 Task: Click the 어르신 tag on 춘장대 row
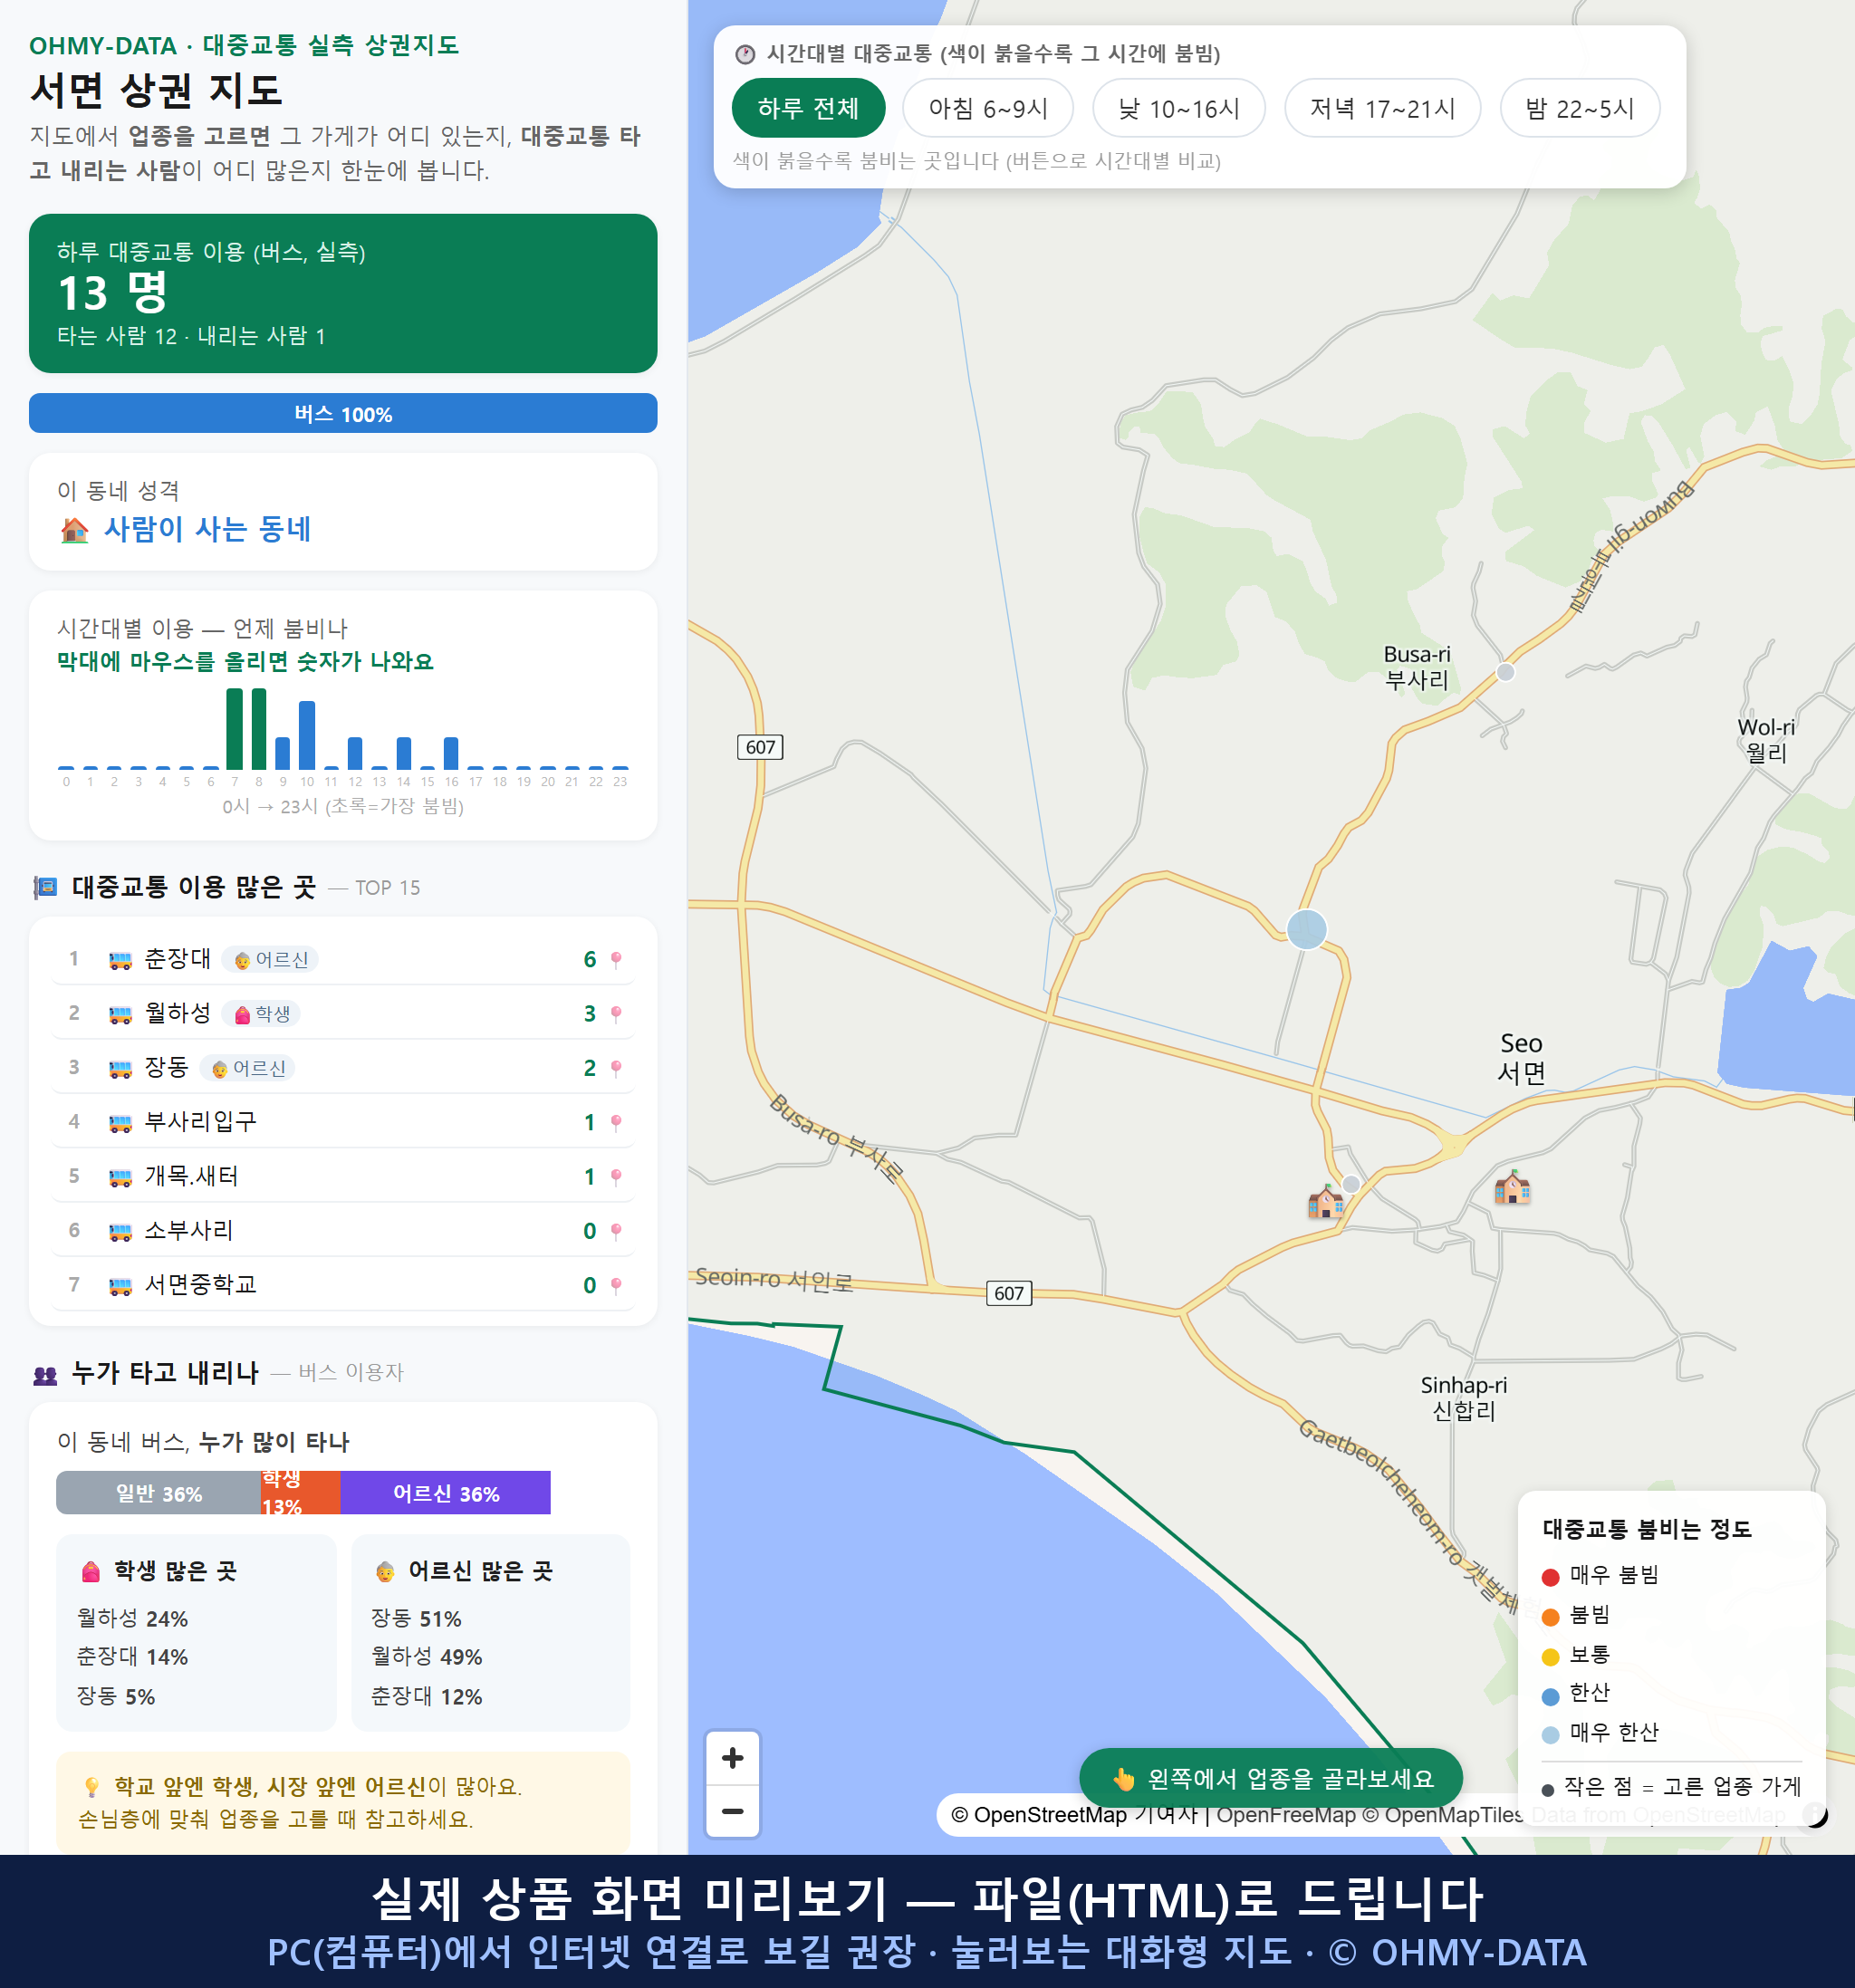coord(270,960)
